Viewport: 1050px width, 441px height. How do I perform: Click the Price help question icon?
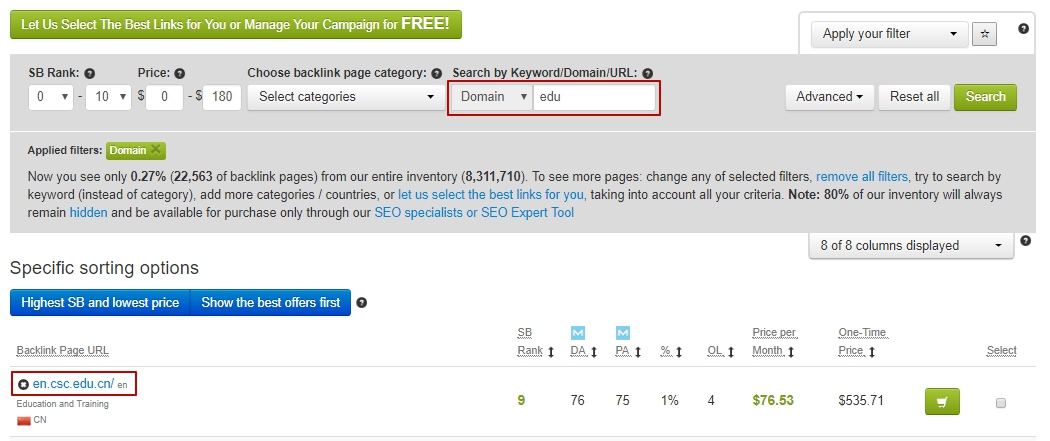179,73
